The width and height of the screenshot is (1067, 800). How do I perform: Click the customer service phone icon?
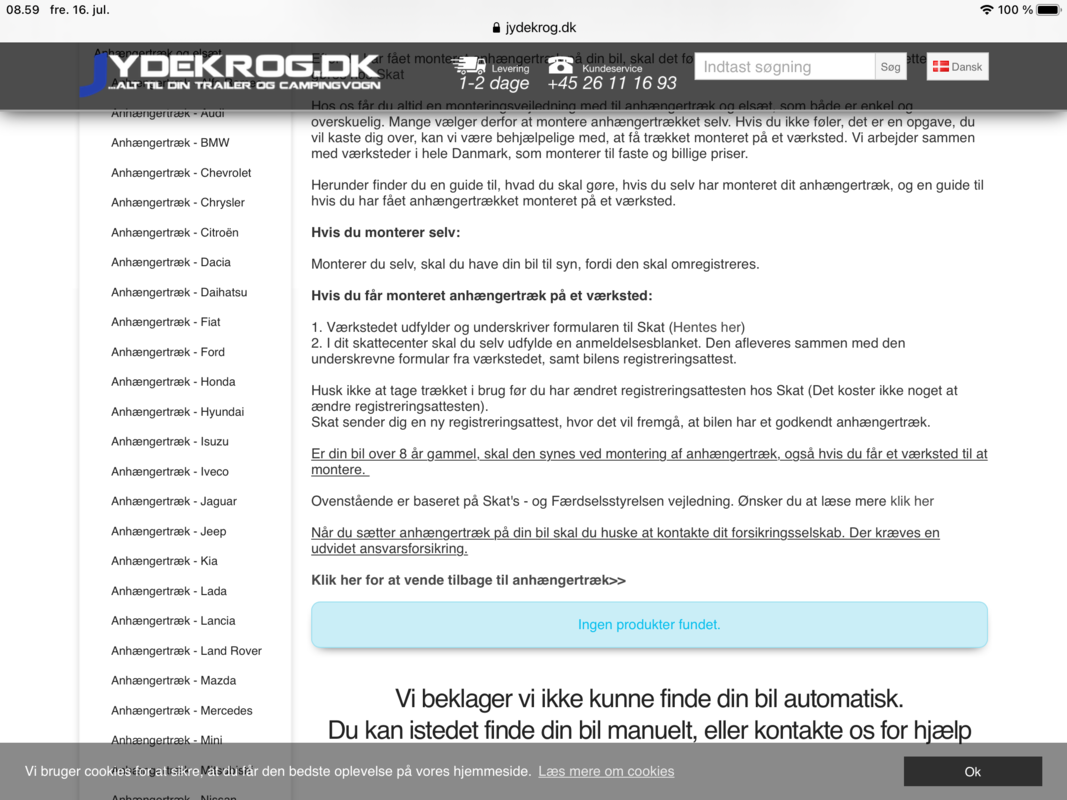[x=561, y=66]
